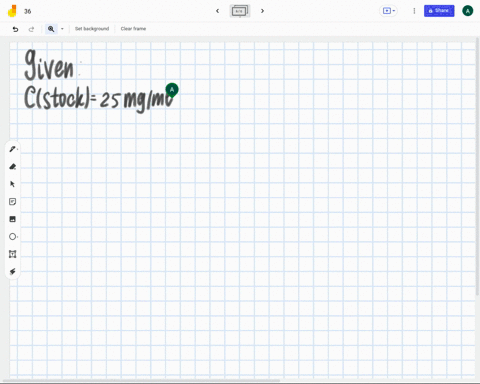Add a sticky note
The width and height of the screenshot is (480, 384).
(x=13, y=202)
